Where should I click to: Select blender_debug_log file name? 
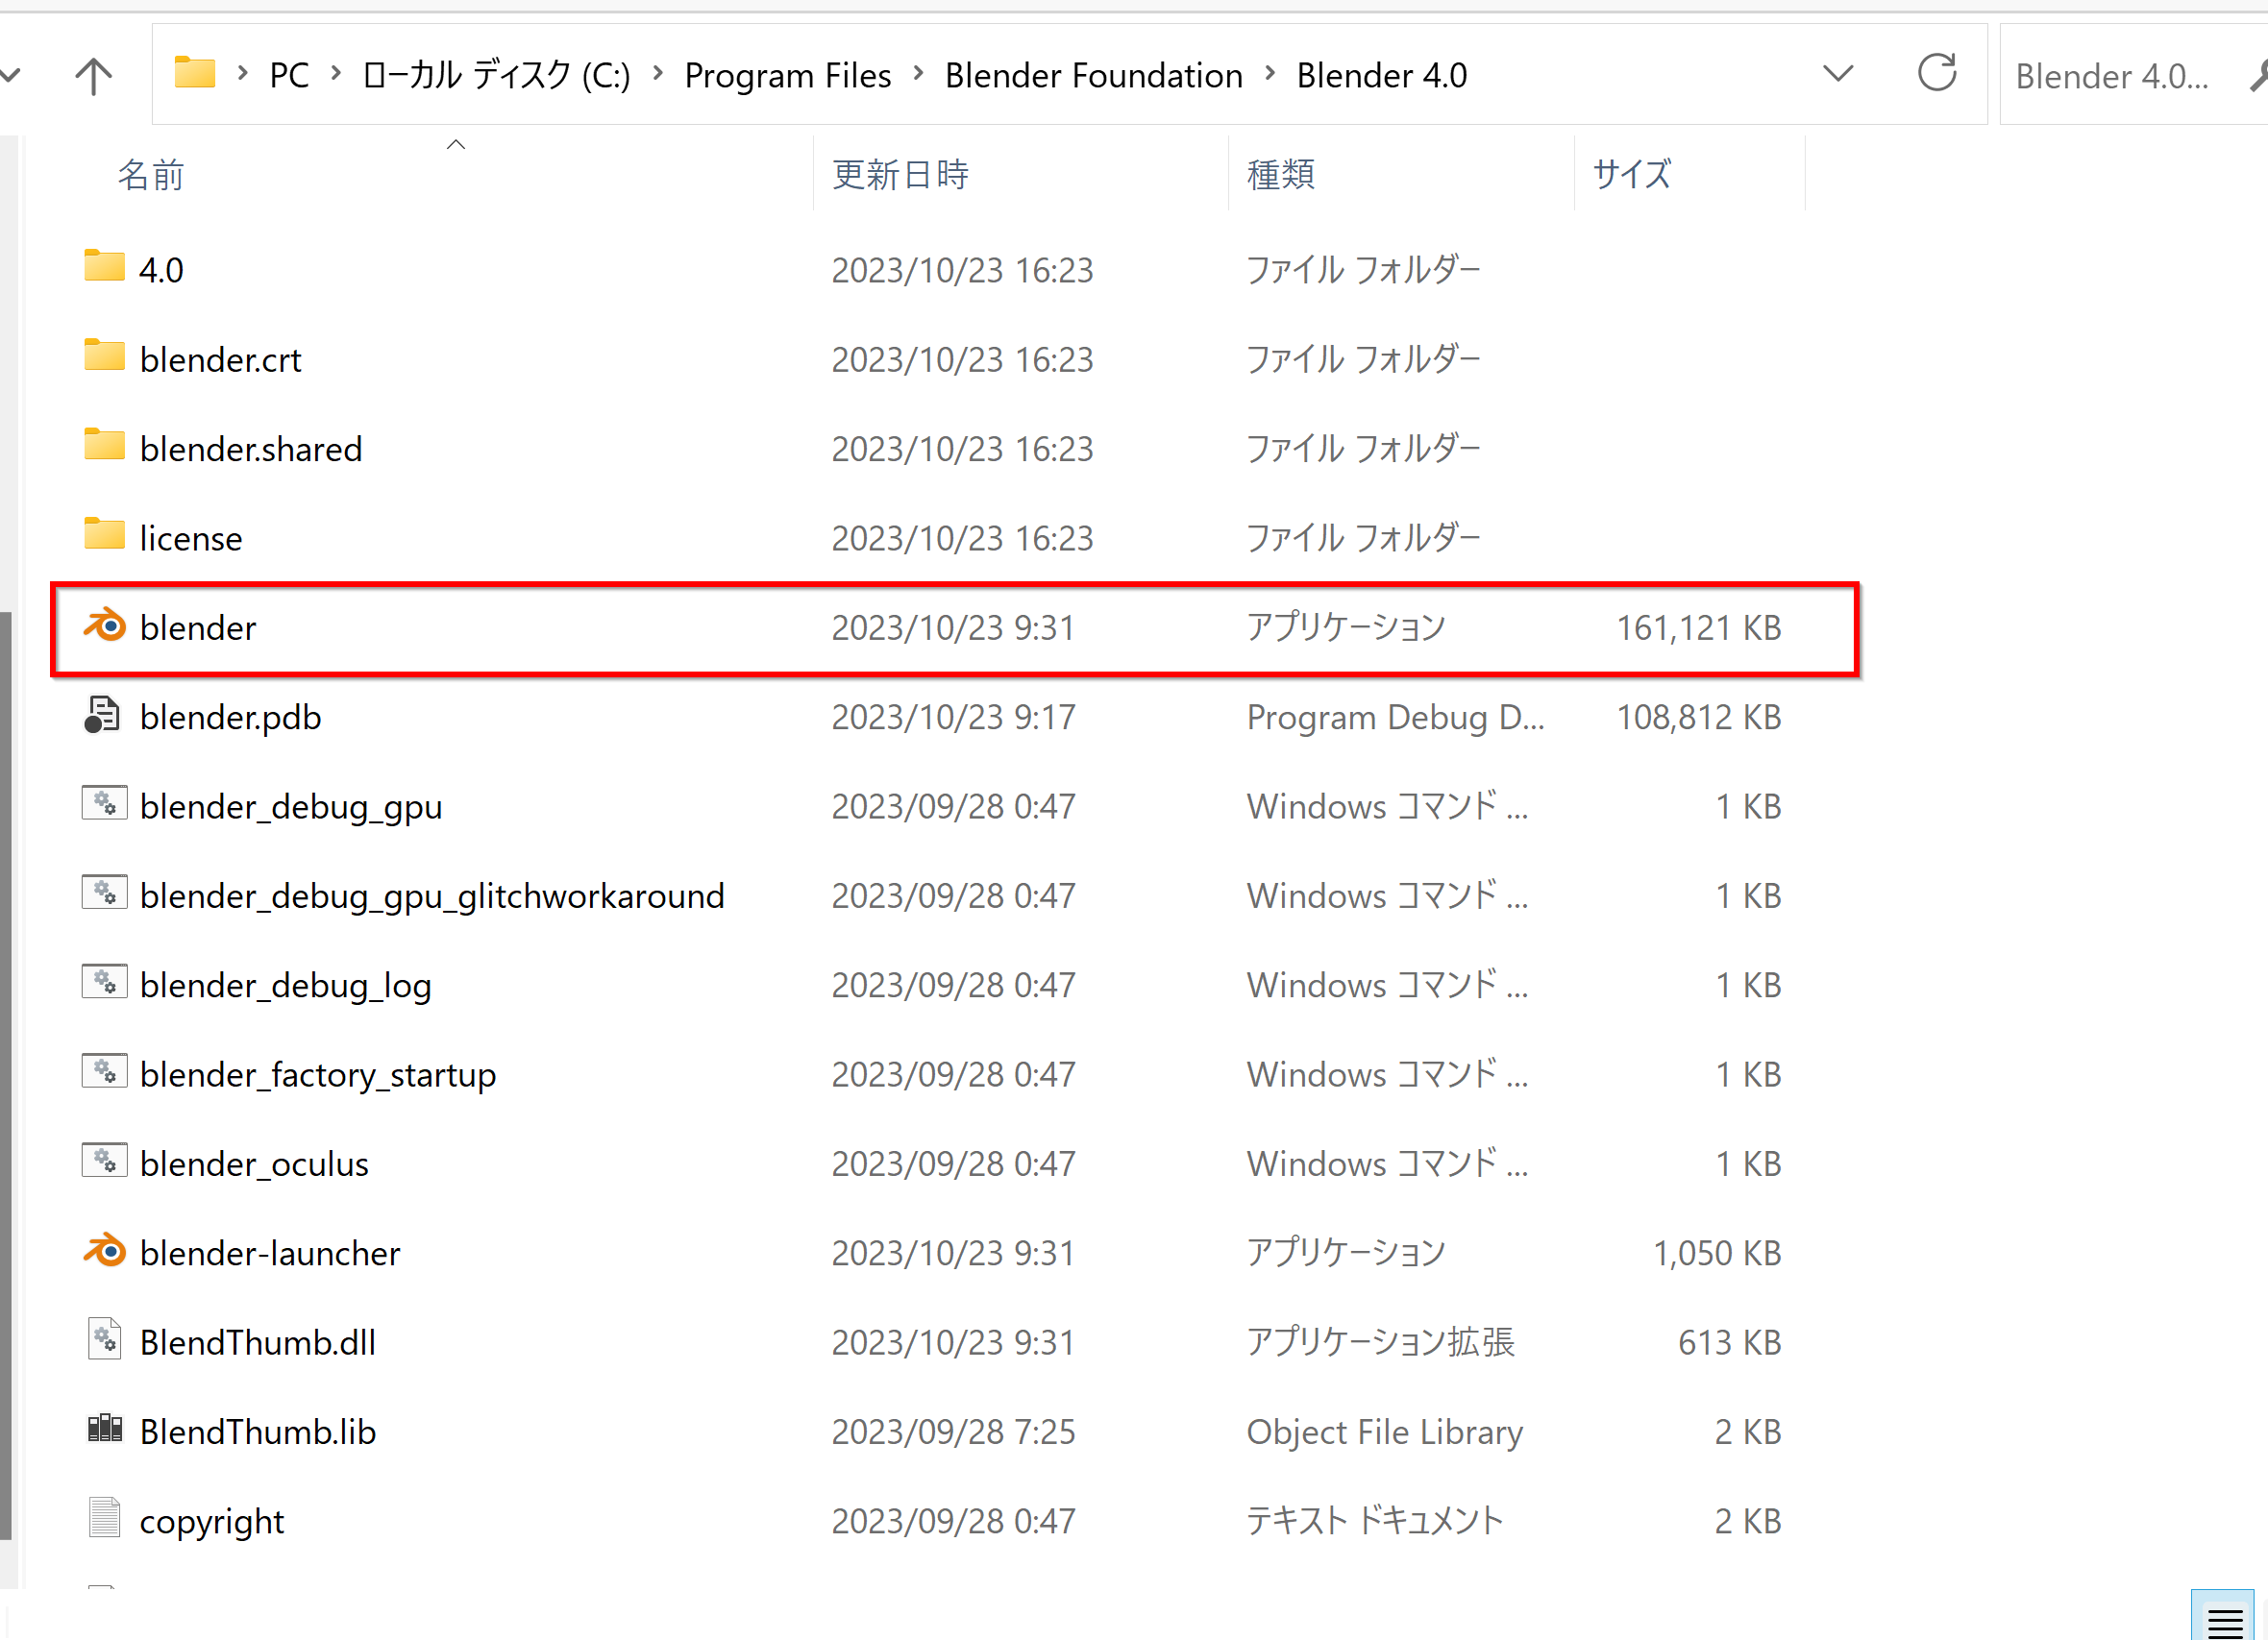tap(285, 986)
